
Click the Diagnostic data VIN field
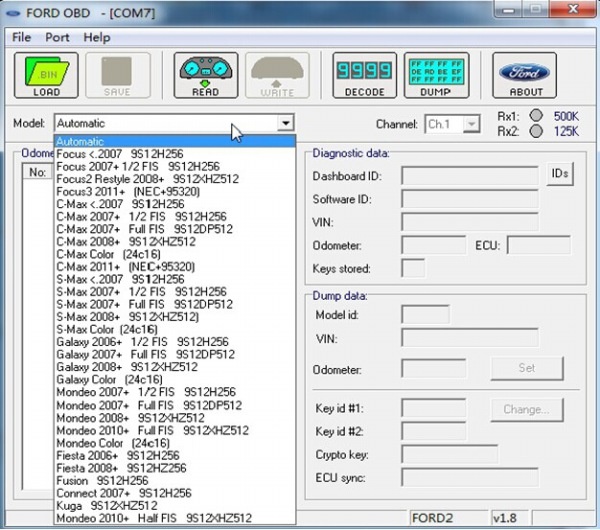click(x=470, y=222)
